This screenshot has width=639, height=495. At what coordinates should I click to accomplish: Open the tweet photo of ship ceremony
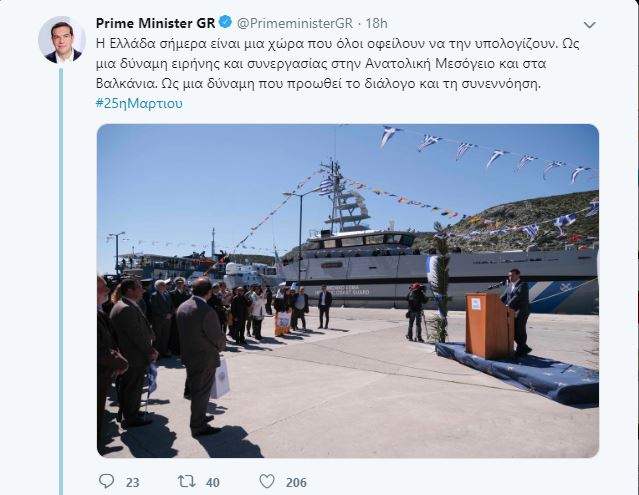pyautogui.click(x=348, y=290)
